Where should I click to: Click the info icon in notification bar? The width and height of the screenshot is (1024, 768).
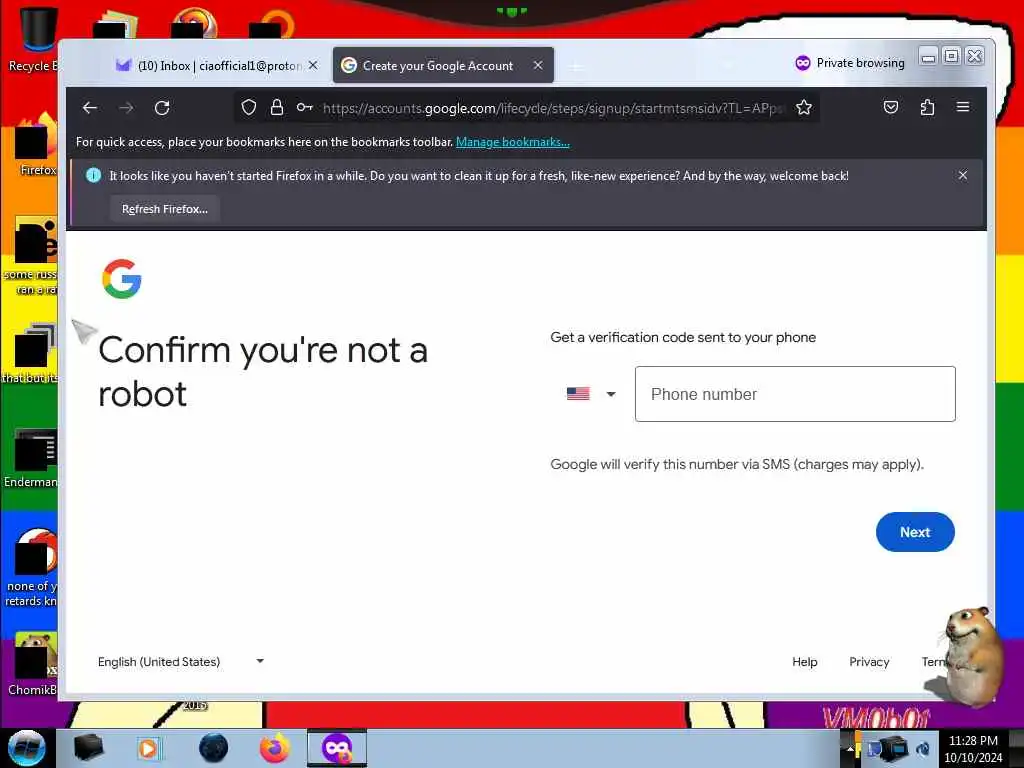coord(93,175)
